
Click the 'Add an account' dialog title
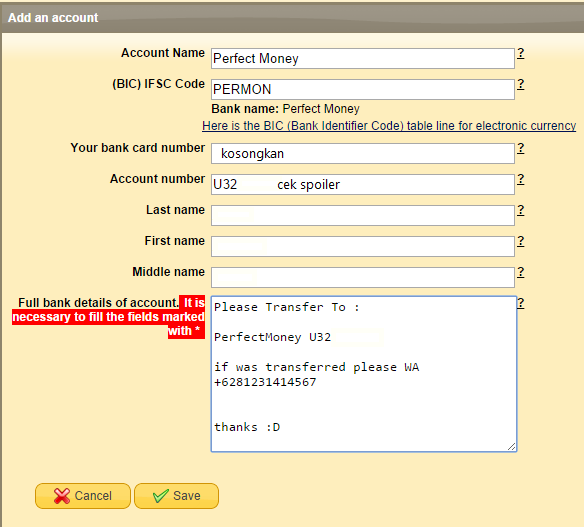coord(53,18)
